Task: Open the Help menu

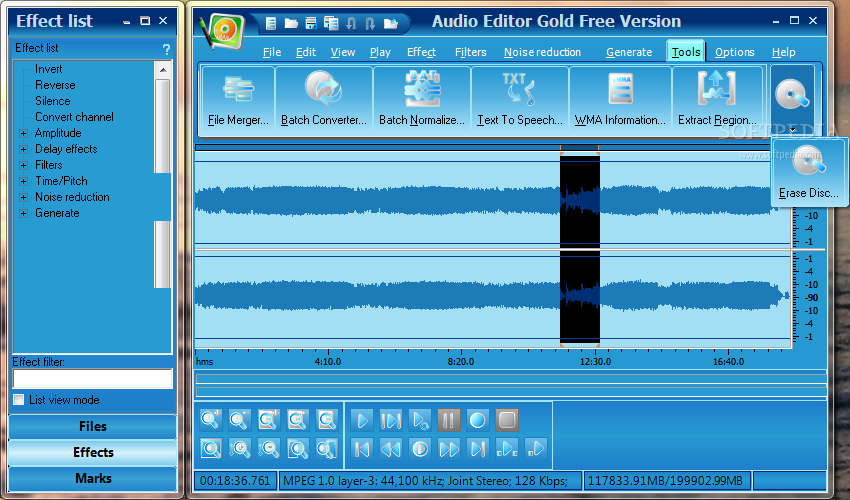Action: pyautogui.click(x=783, y=52)
